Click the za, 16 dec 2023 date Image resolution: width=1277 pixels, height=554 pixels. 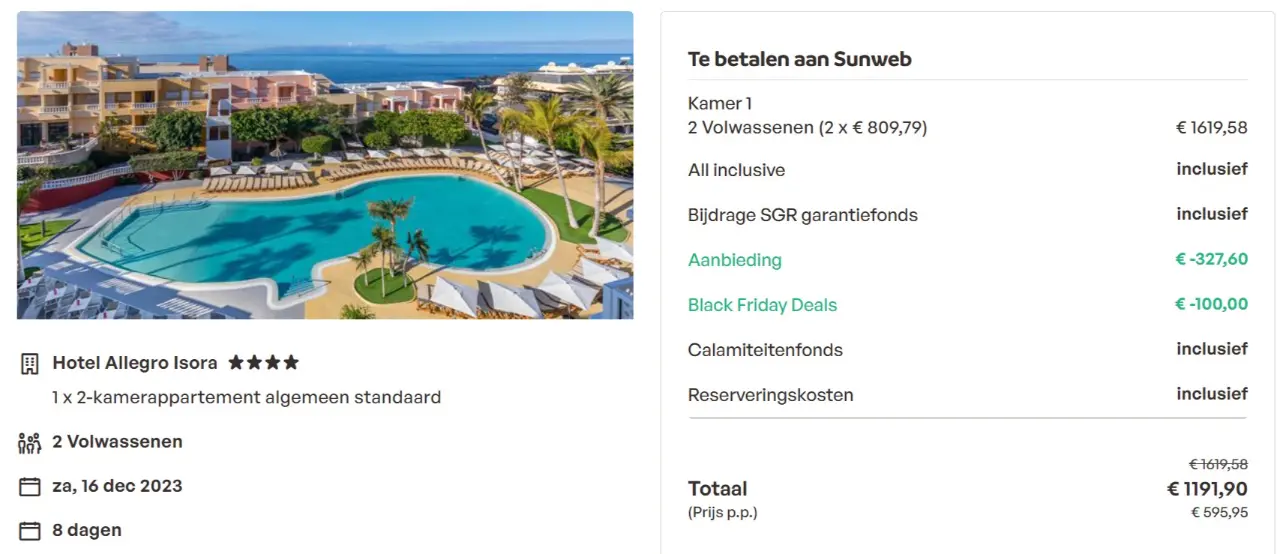tap(117, 487)
